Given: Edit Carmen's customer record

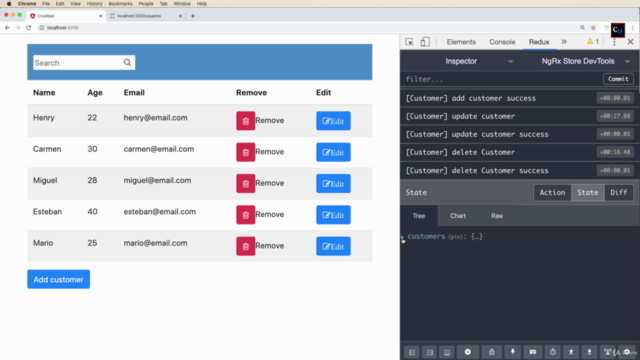Looking at the screenshot, I should [333, 152].
